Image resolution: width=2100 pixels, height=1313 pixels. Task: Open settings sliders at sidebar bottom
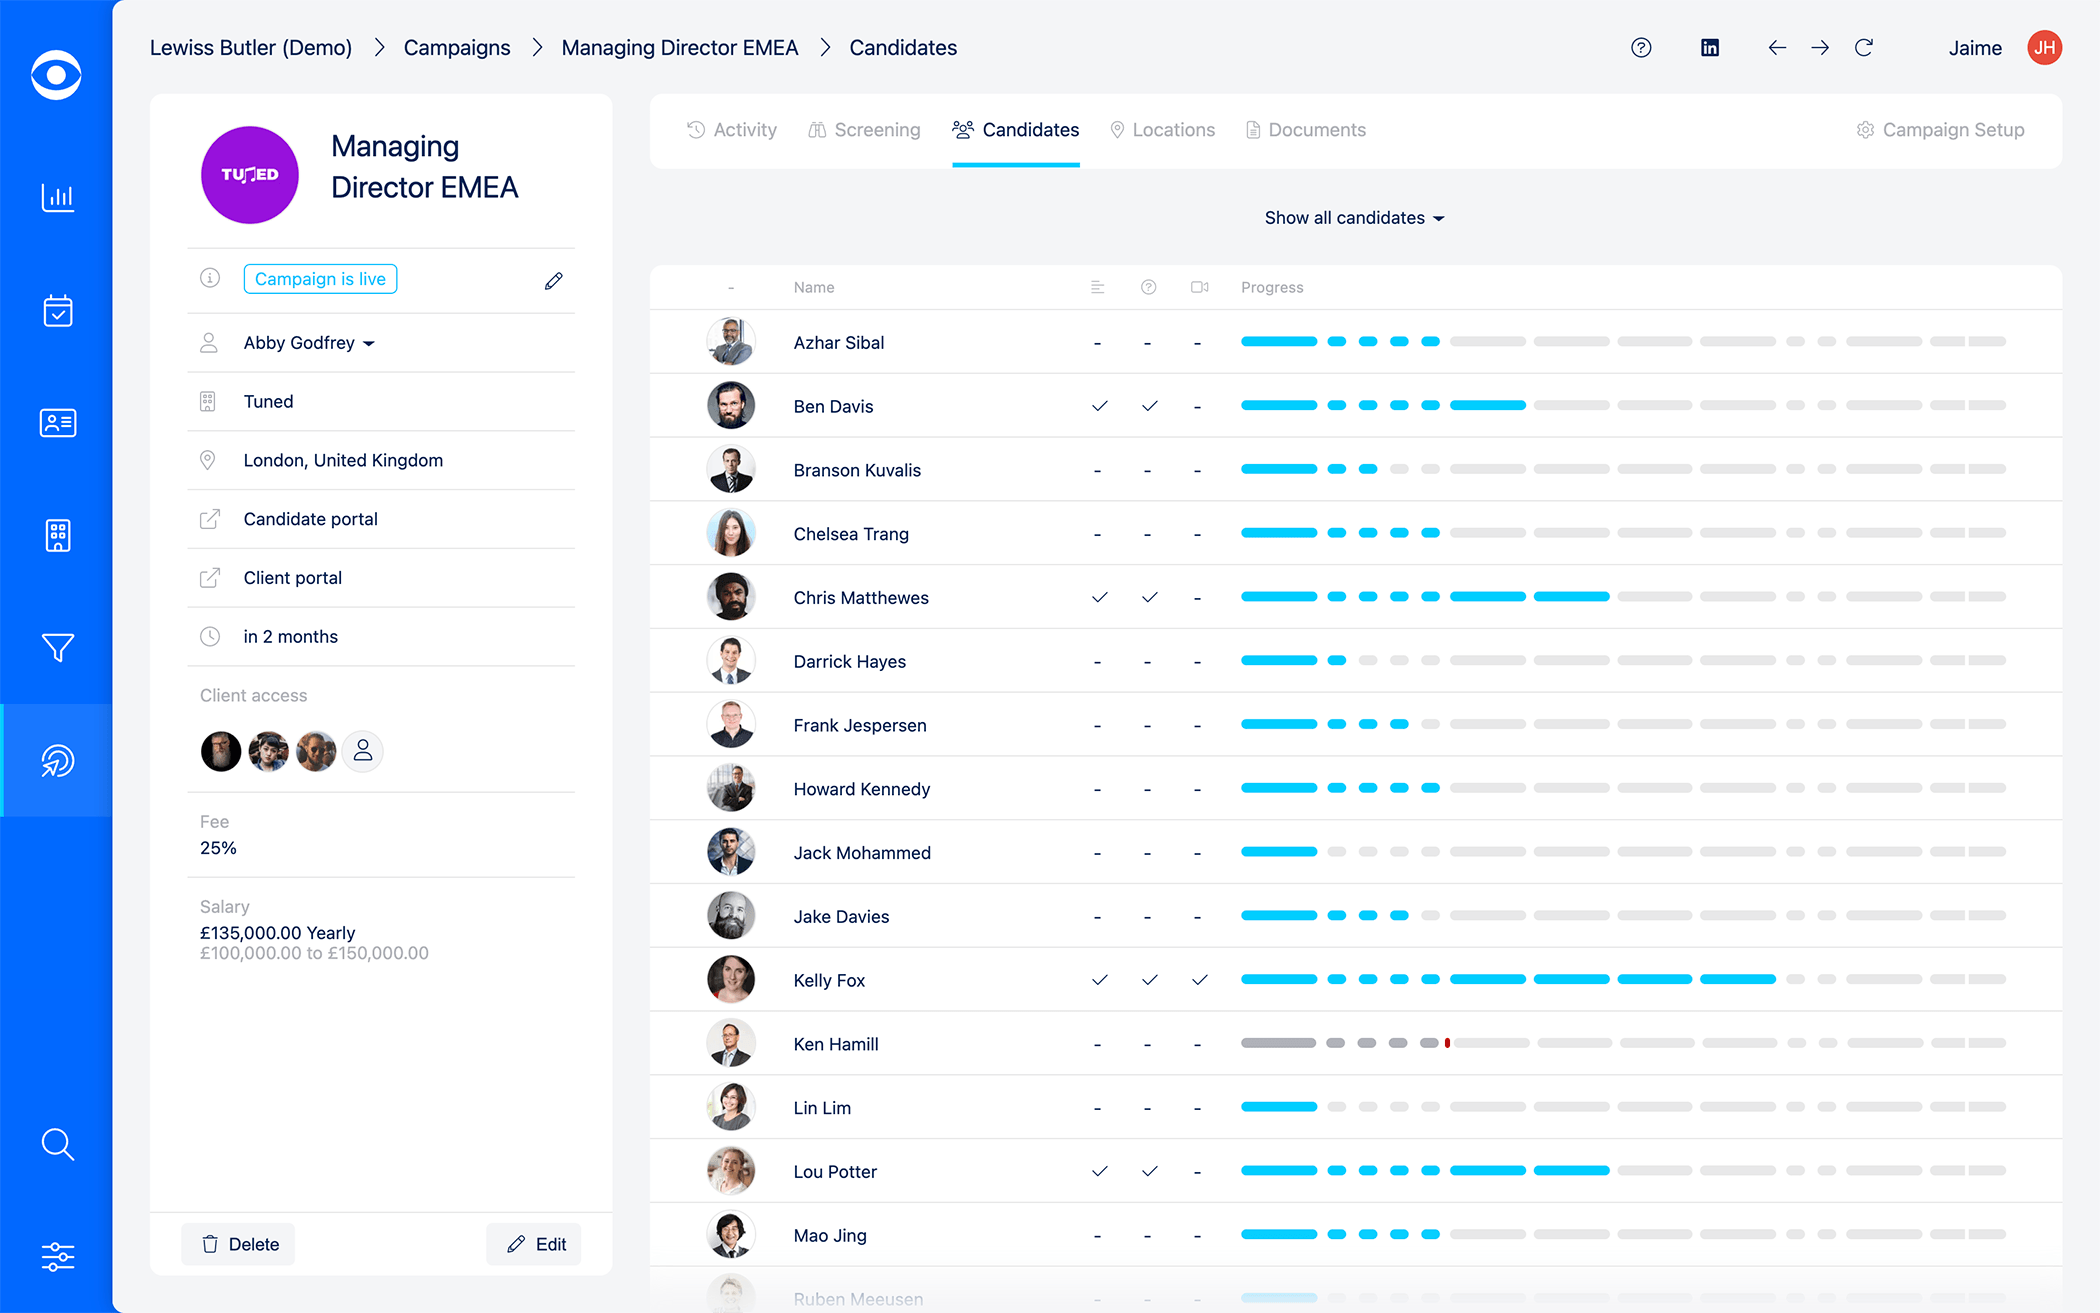point(57,1257)
